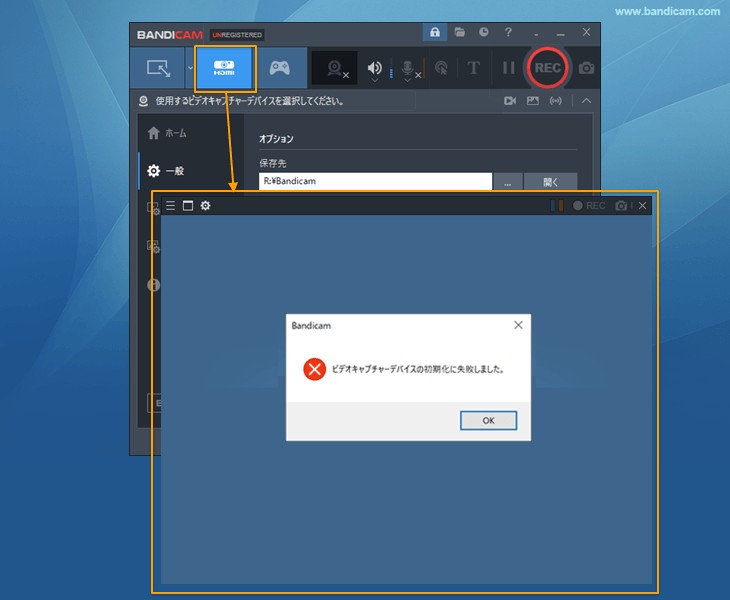This screenshot has width=730, height=600.
Task: Open the image list picture icon
Action: coord(533,101)
